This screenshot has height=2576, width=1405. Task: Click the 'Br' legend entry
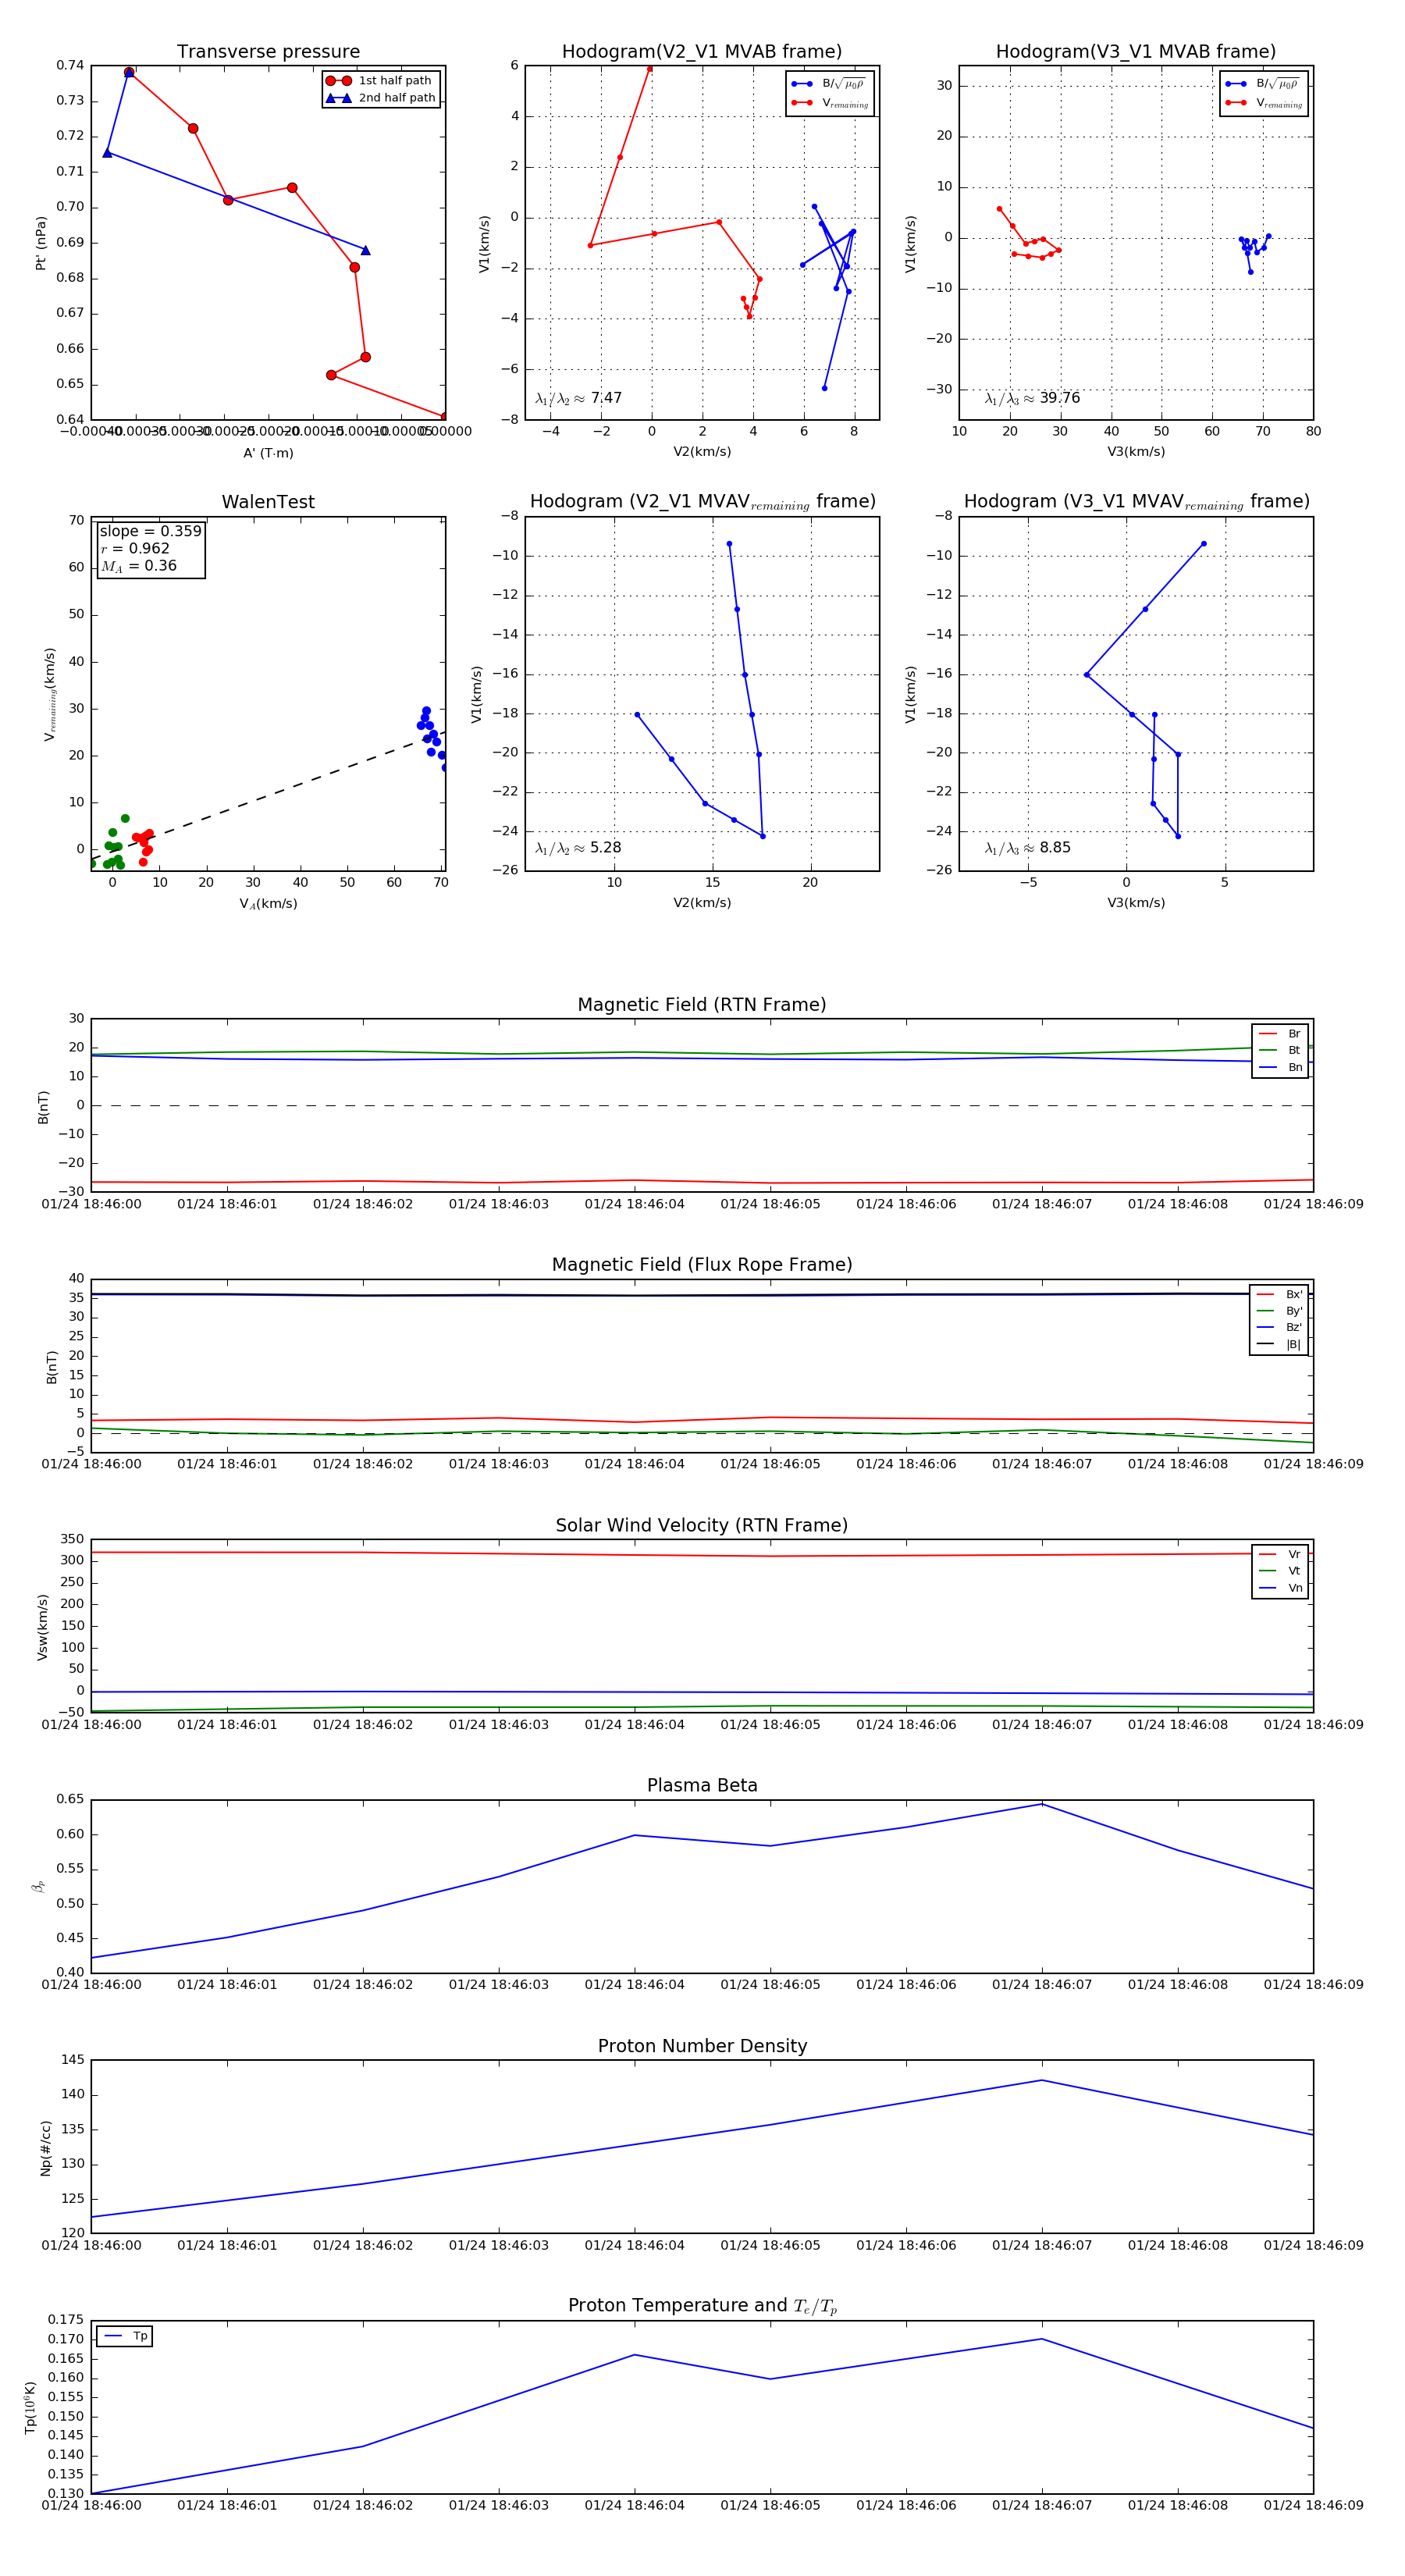[1280, 1034]
